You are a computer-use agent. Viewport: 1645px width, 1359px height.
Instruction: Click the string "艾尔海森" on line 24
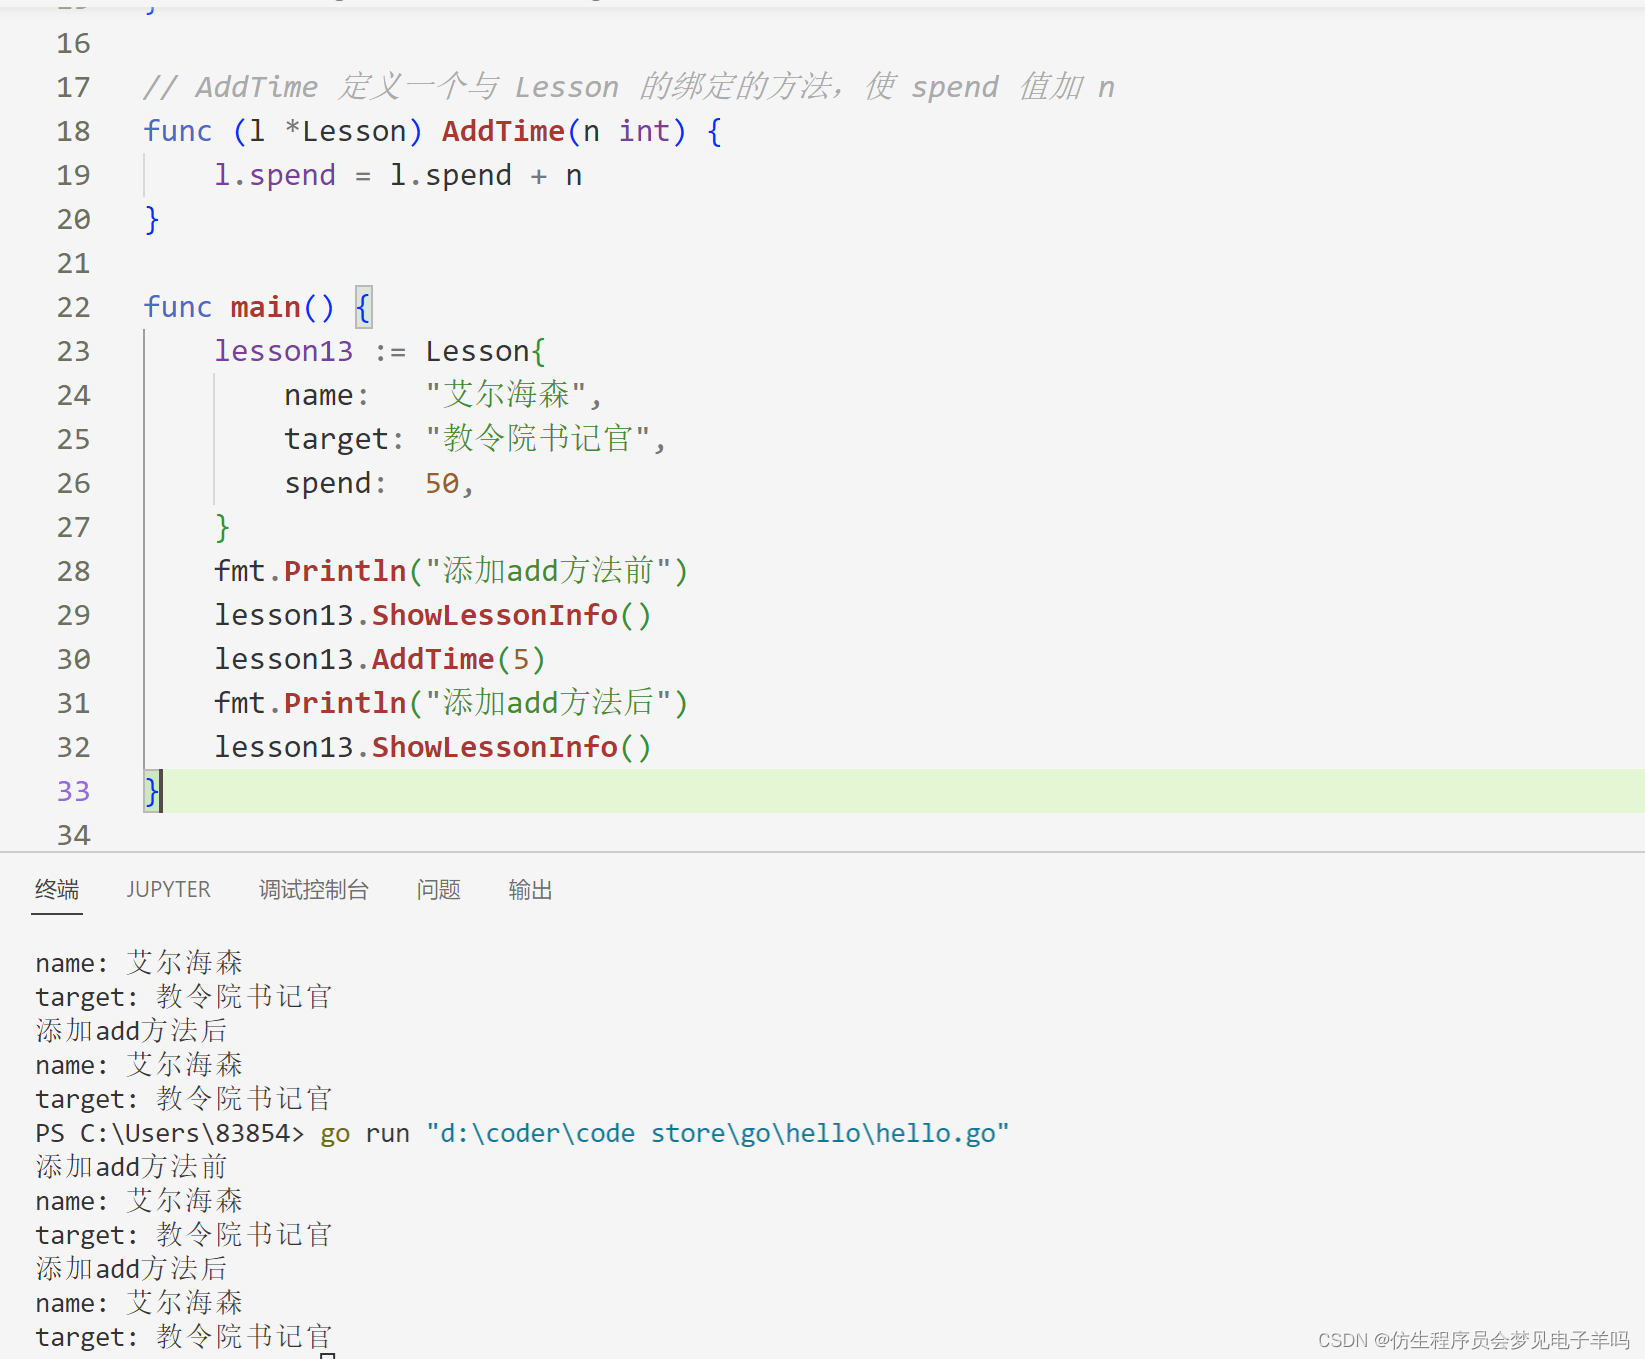click(x=506, y=395)
